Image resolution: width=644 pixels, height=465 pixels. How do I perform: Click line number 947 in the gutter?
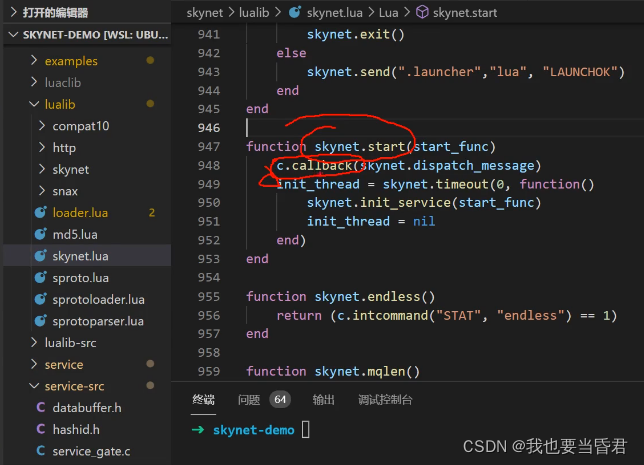pyautogui.click(x=209, y=147)
